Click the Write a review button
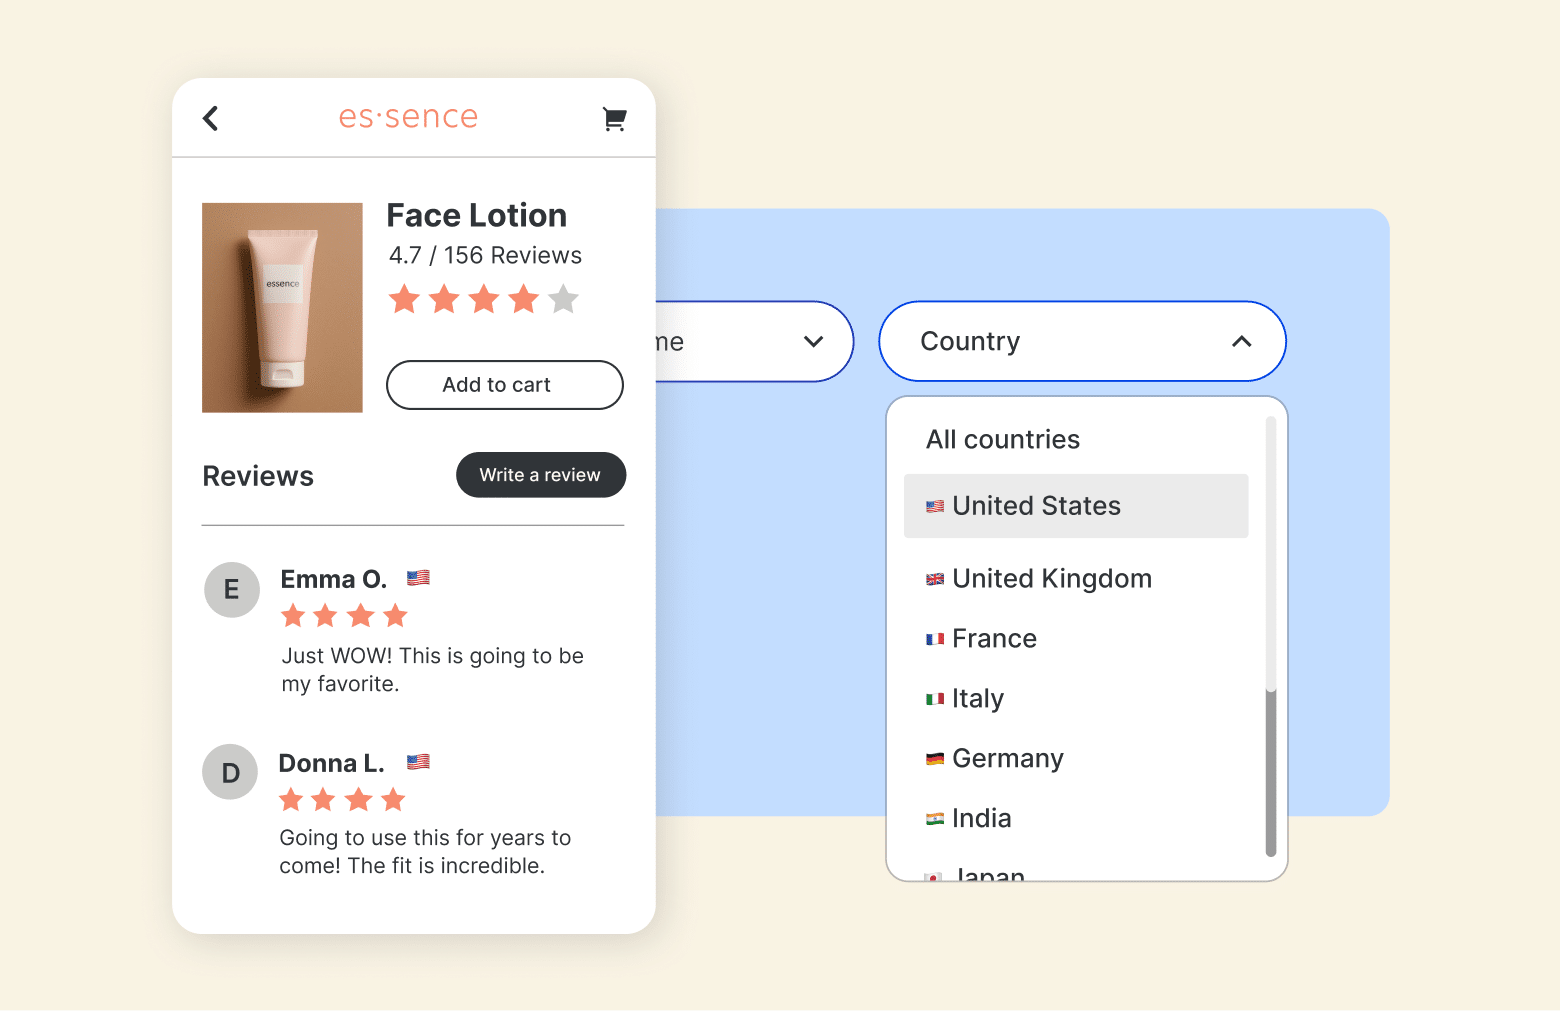This screenshot has height=1011, width=1560. tap(541, 475)
